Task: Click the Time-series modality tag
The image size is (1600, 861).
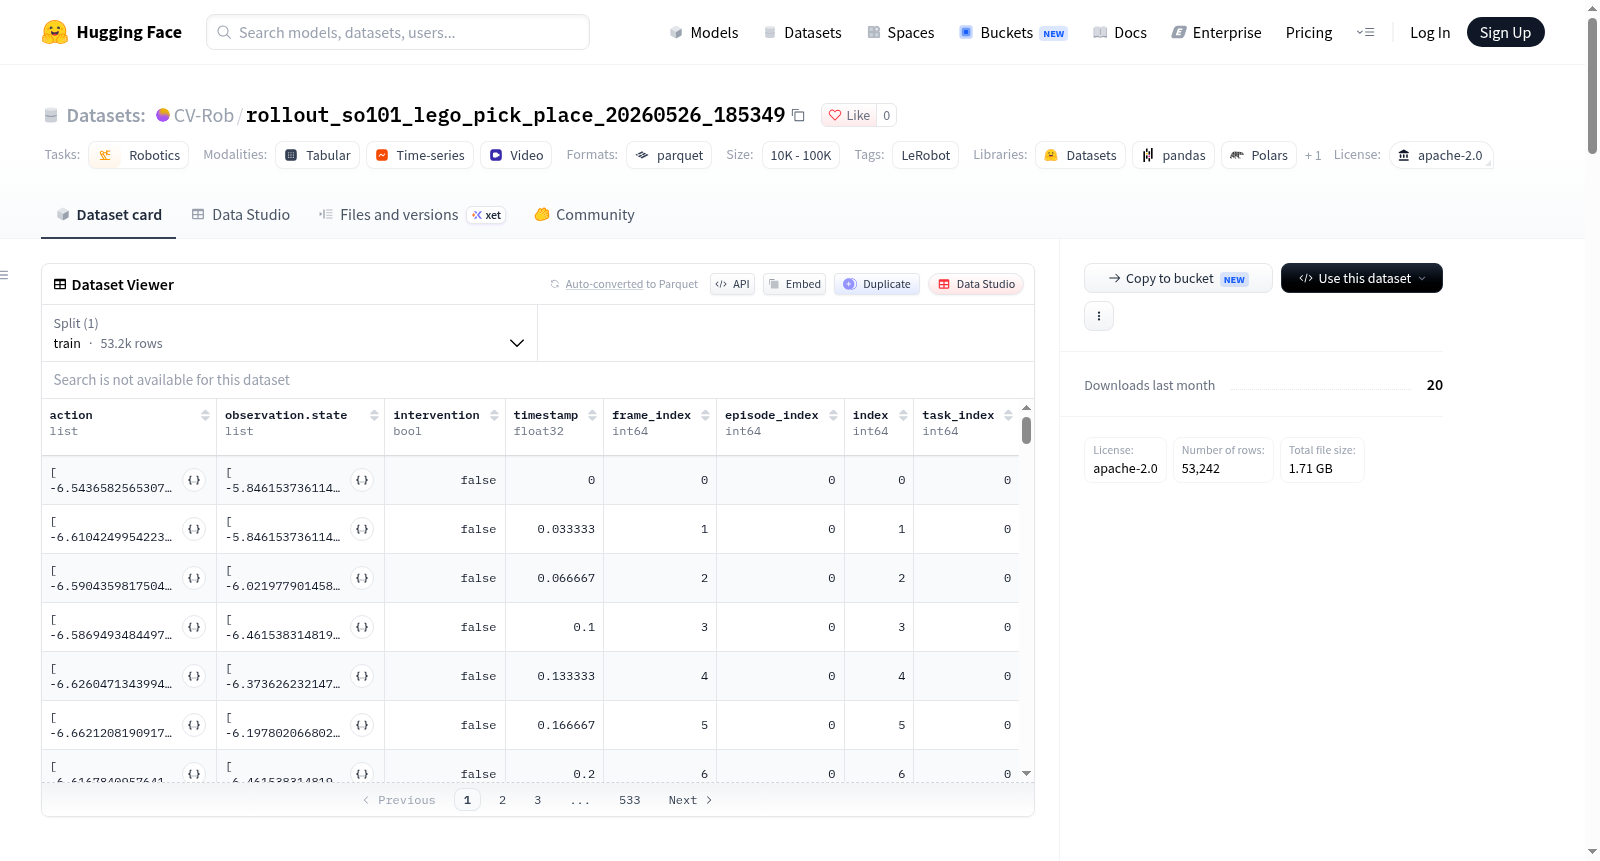Action: click(420, 155)
